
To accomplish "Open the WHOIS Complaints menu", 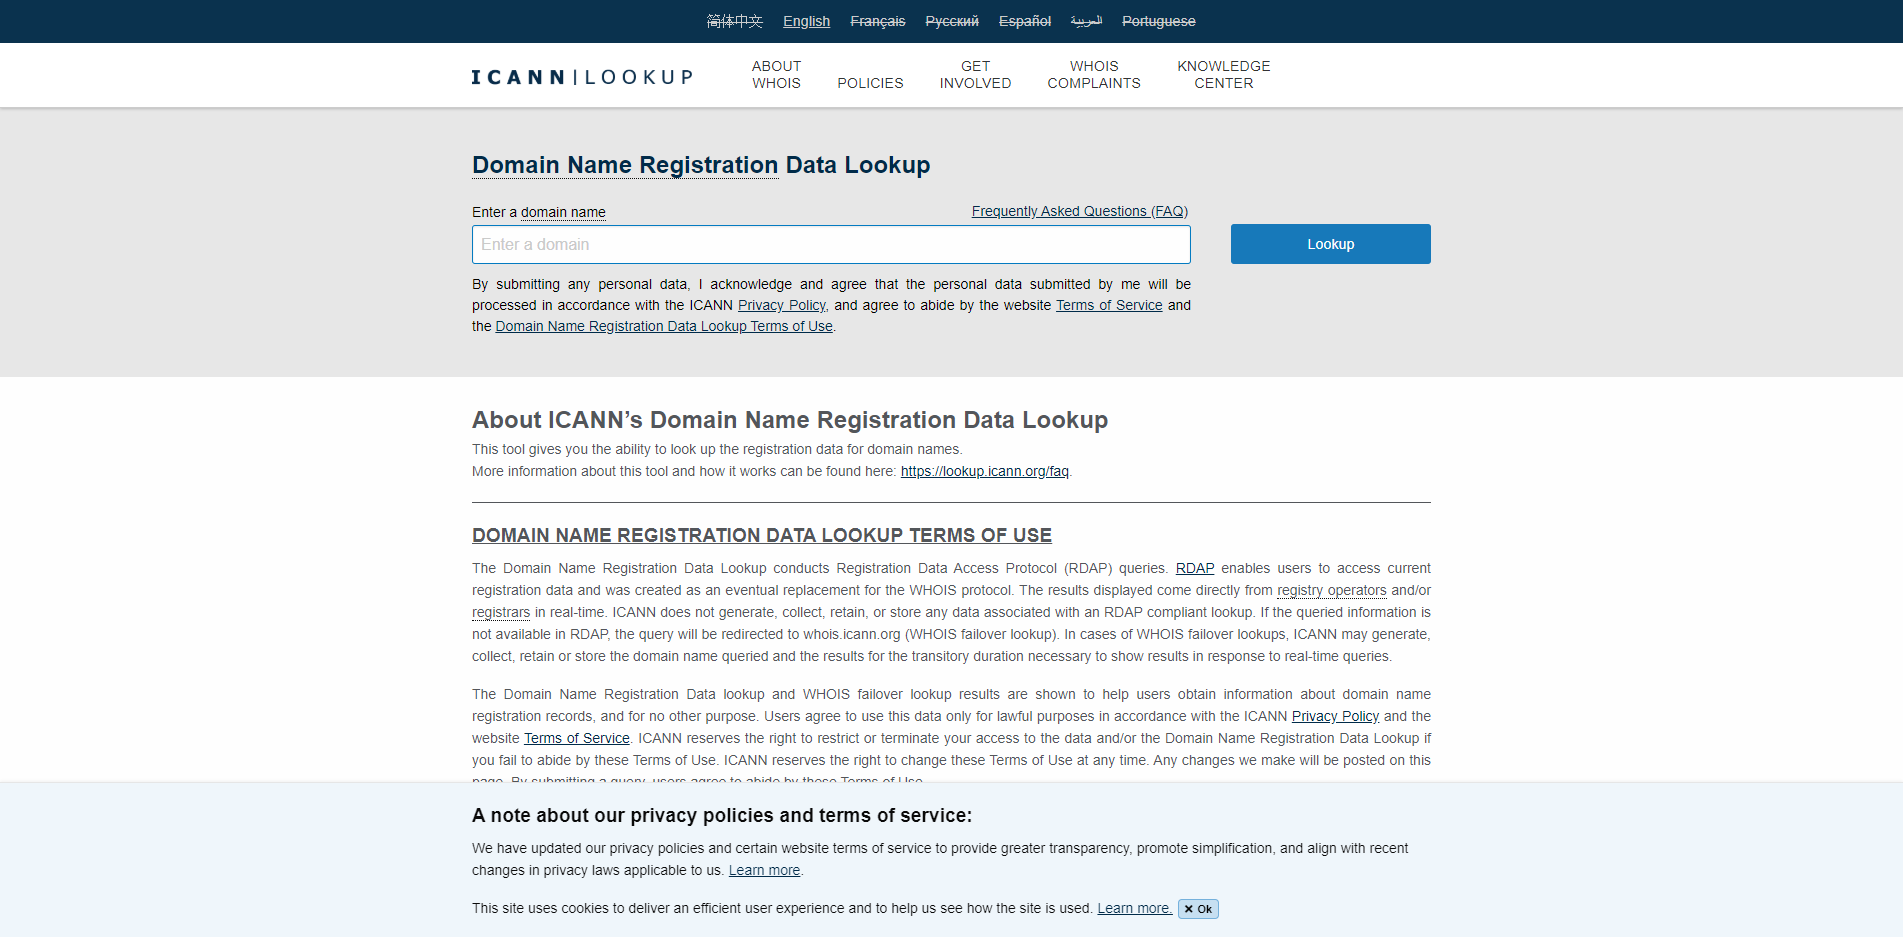I will pyautogui.click(x=1094, y=75).
